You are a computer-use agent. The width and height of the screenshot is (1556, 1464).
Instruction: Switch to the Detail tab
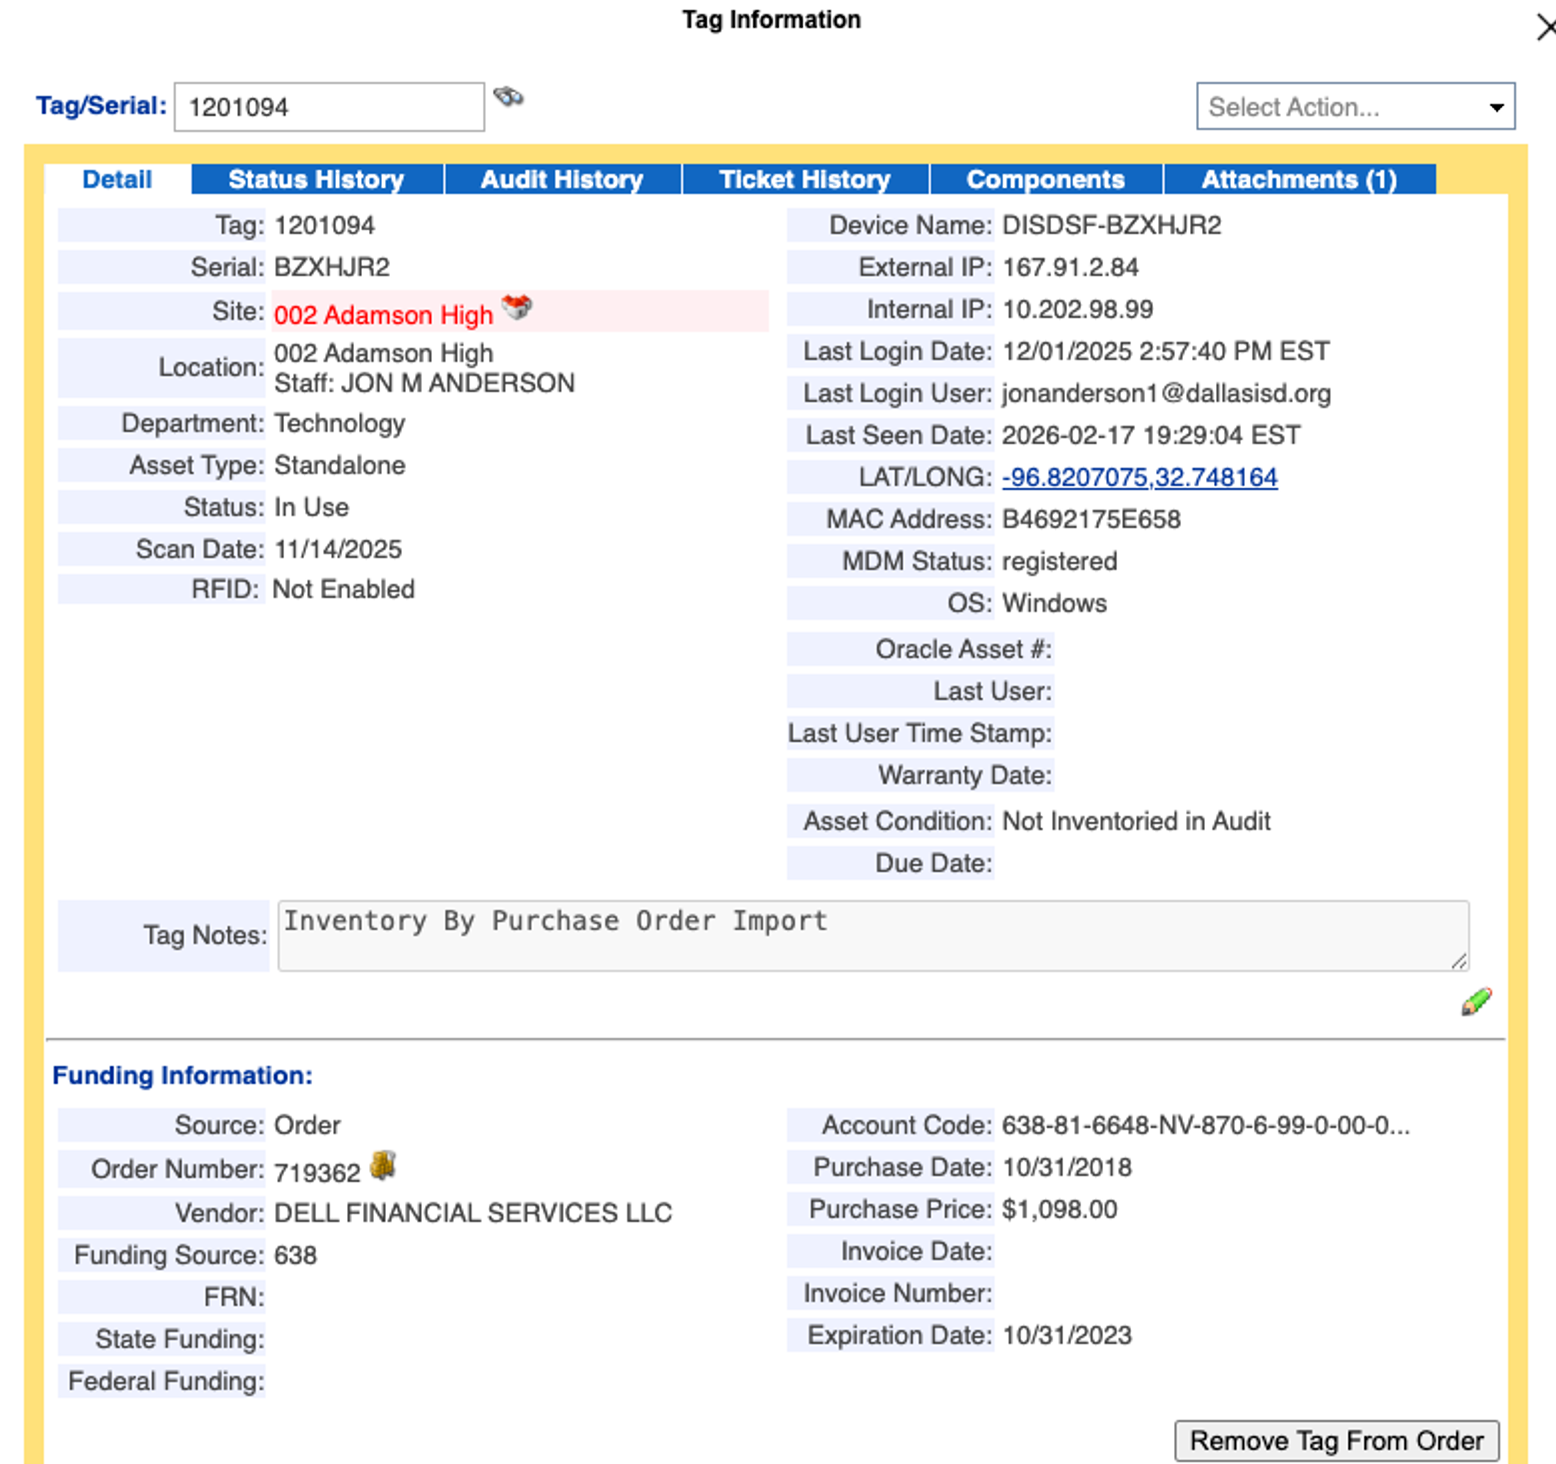(117, 179)
